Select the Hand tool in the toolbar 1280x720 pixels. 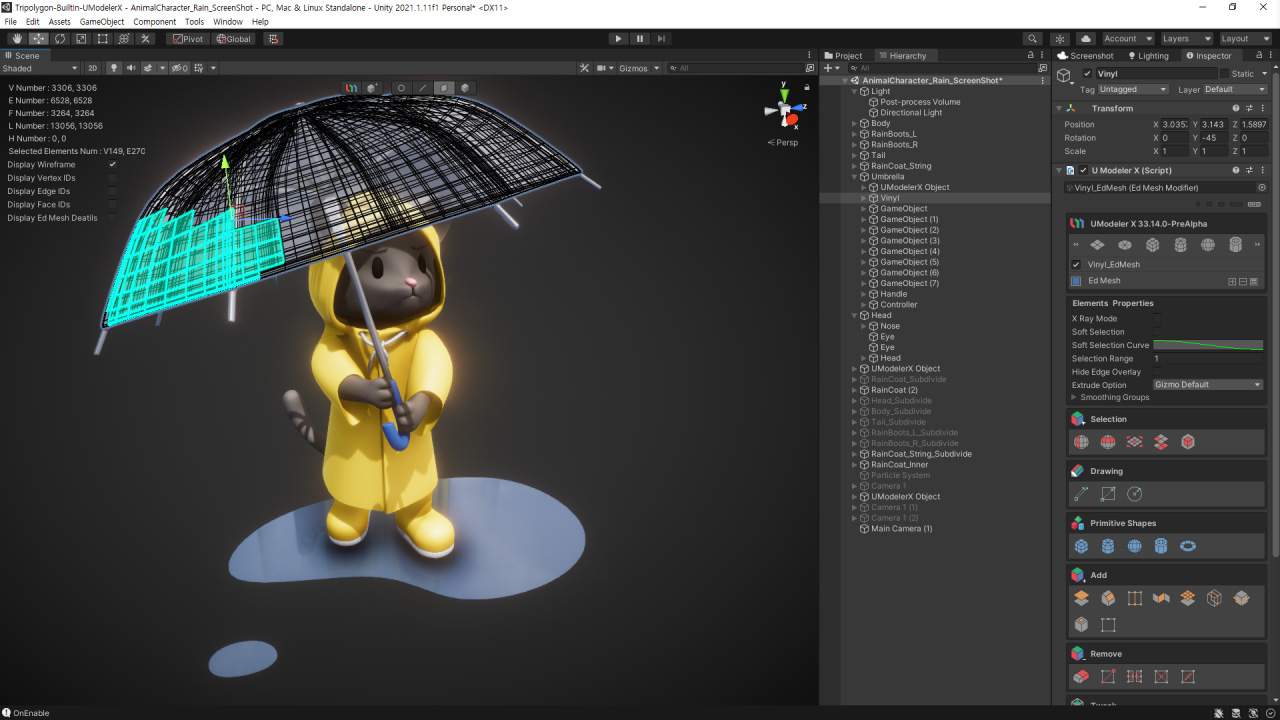(16, 39)
